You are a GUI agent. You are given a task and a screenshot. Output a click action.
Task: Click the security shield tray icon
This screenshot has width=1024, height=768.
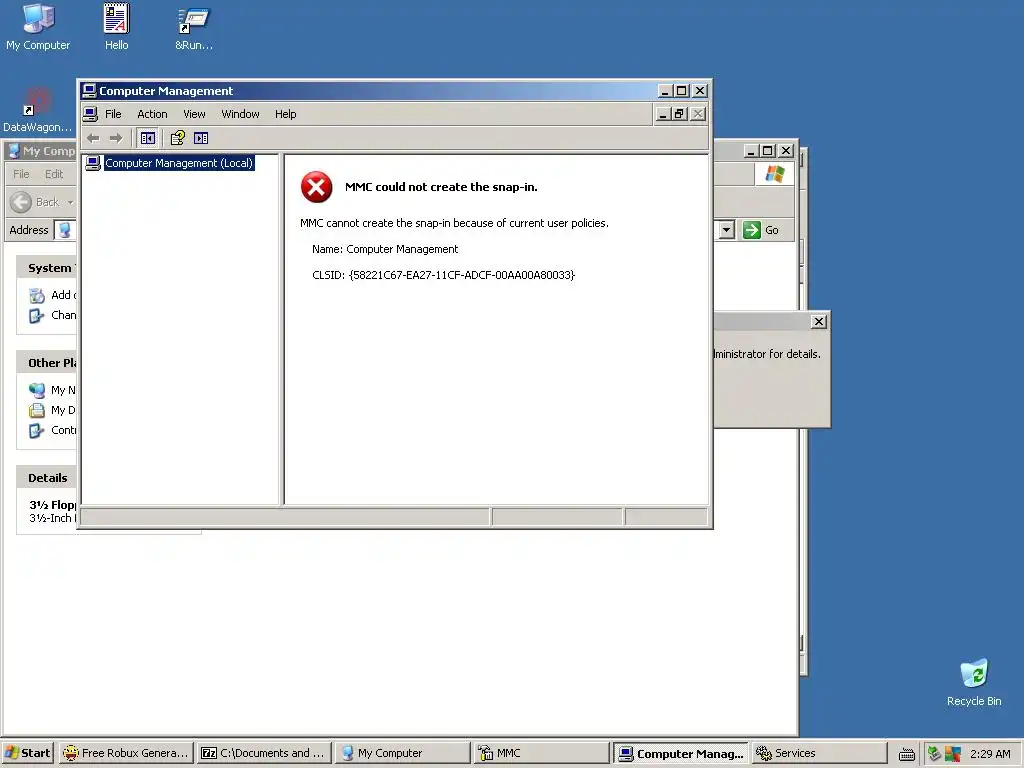tap(953, 754)
